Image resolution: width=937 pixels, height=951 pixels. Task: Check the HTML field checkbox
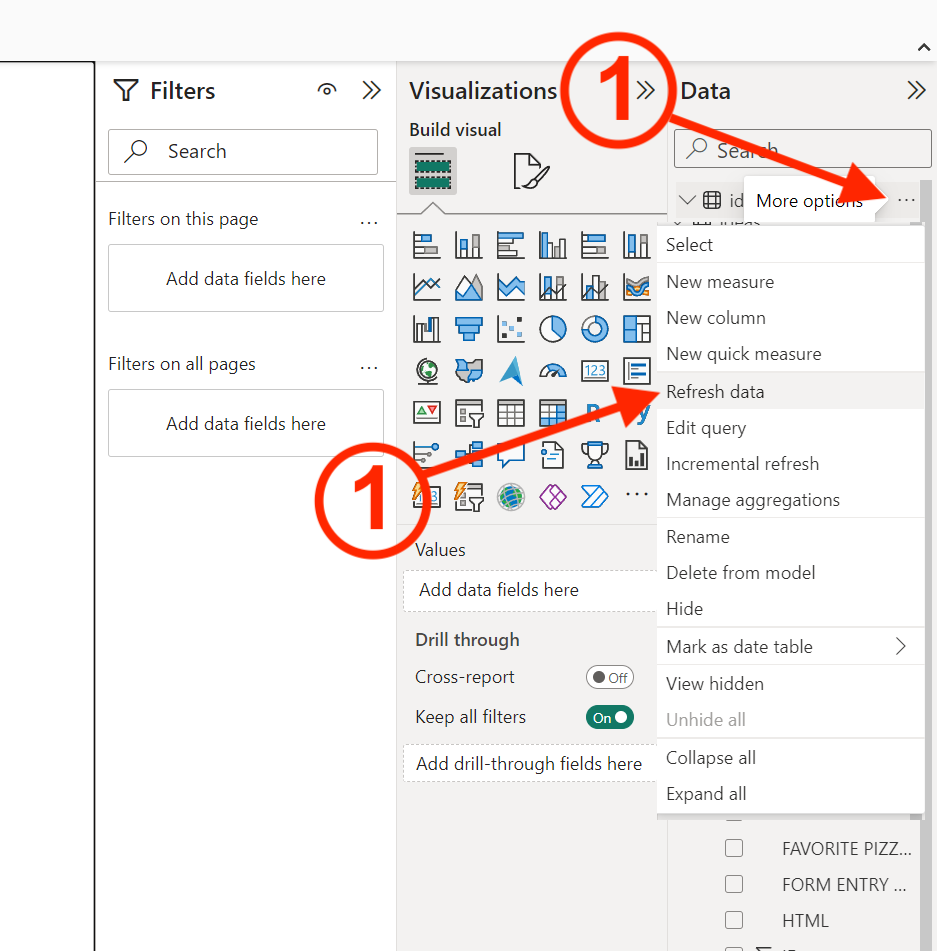[734, 920]
